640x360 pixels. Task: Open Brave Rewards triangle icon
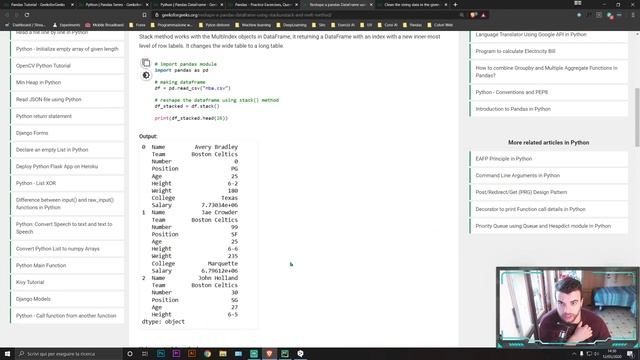point(484,15)
